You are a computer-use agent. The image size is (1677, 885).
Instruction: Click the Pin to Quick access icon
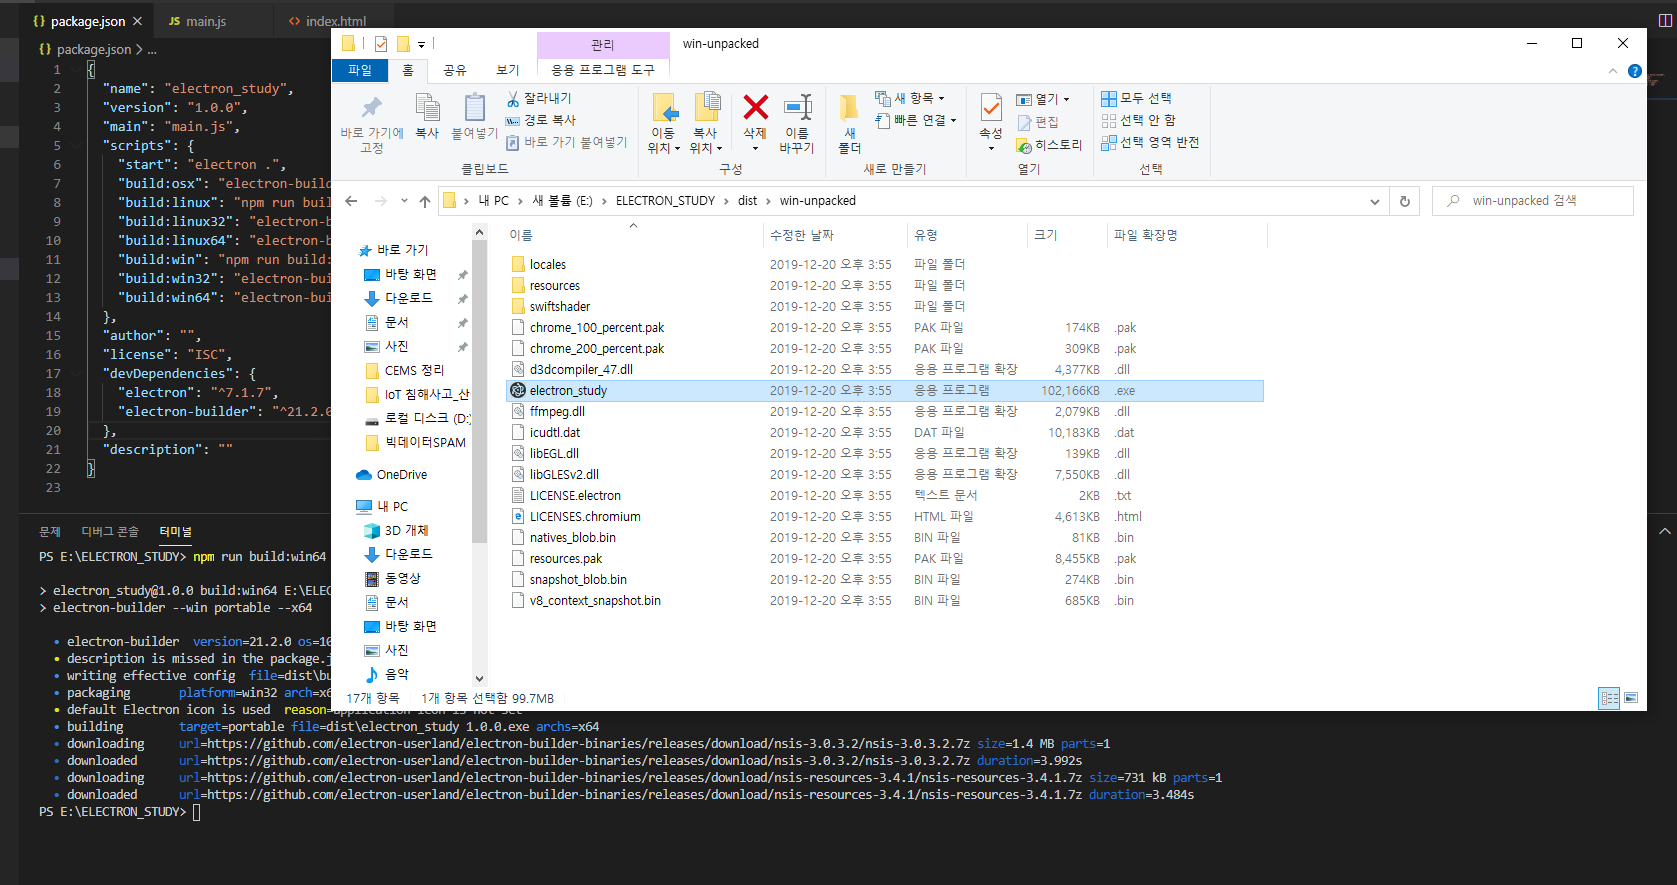372,108
